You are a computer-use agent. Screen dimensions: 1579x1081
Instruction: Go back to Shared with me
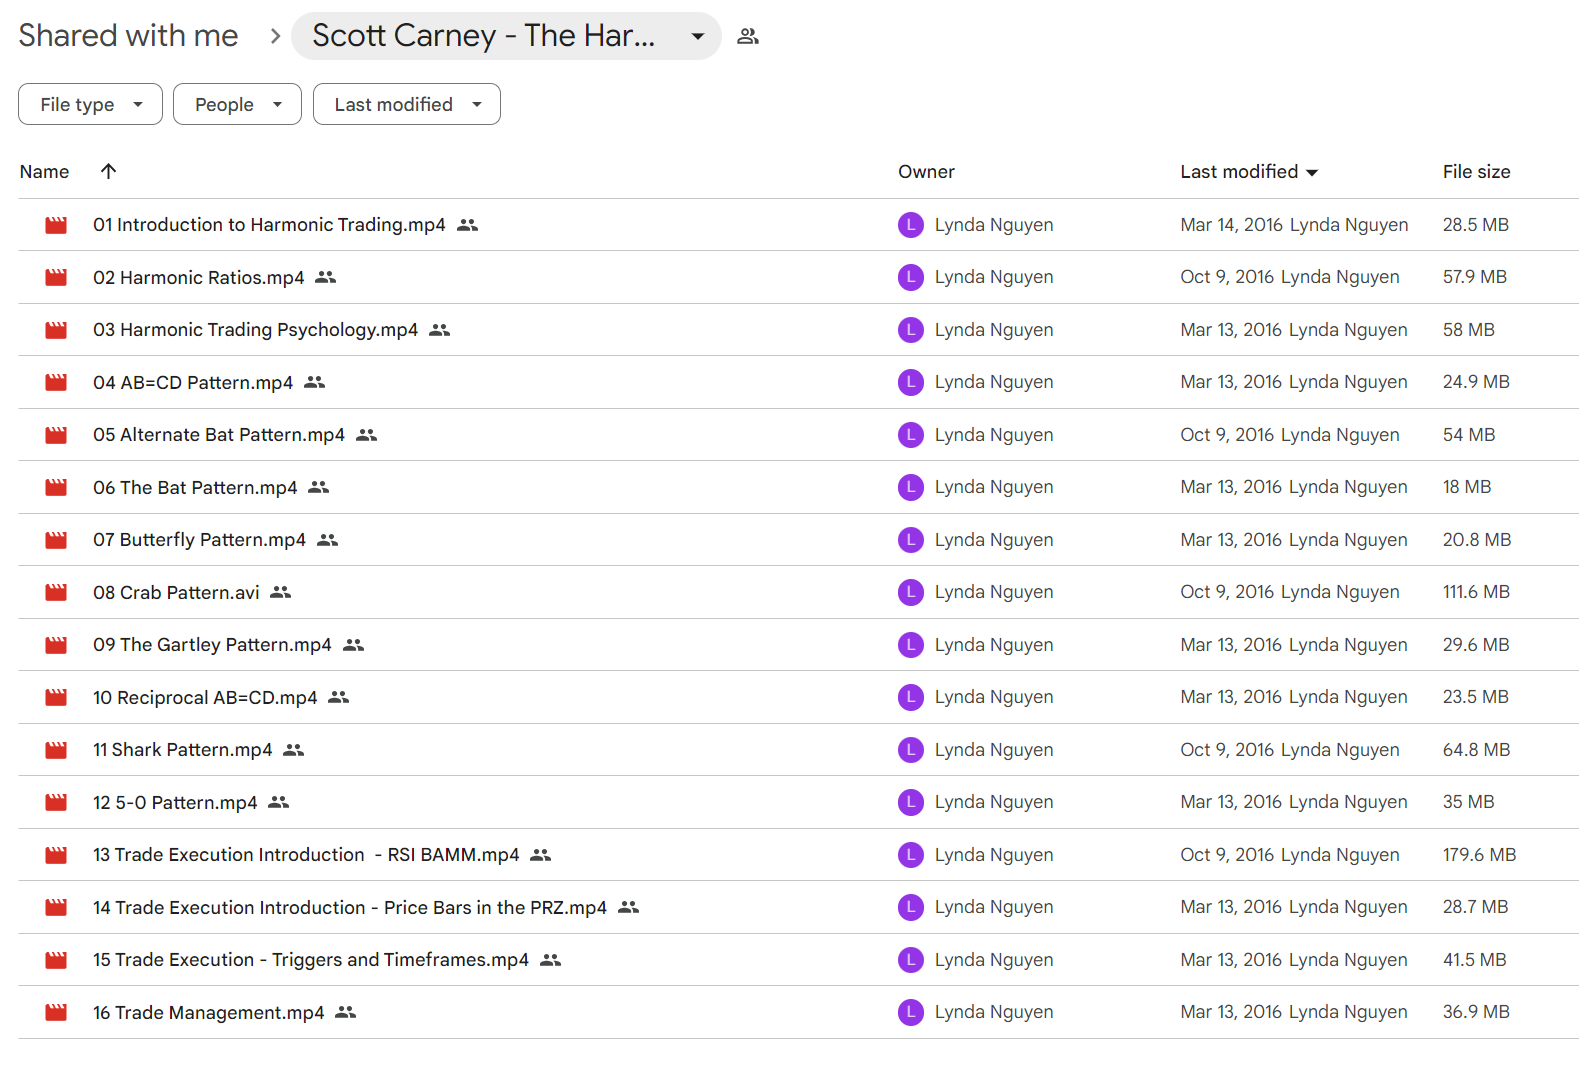[128, 36]
